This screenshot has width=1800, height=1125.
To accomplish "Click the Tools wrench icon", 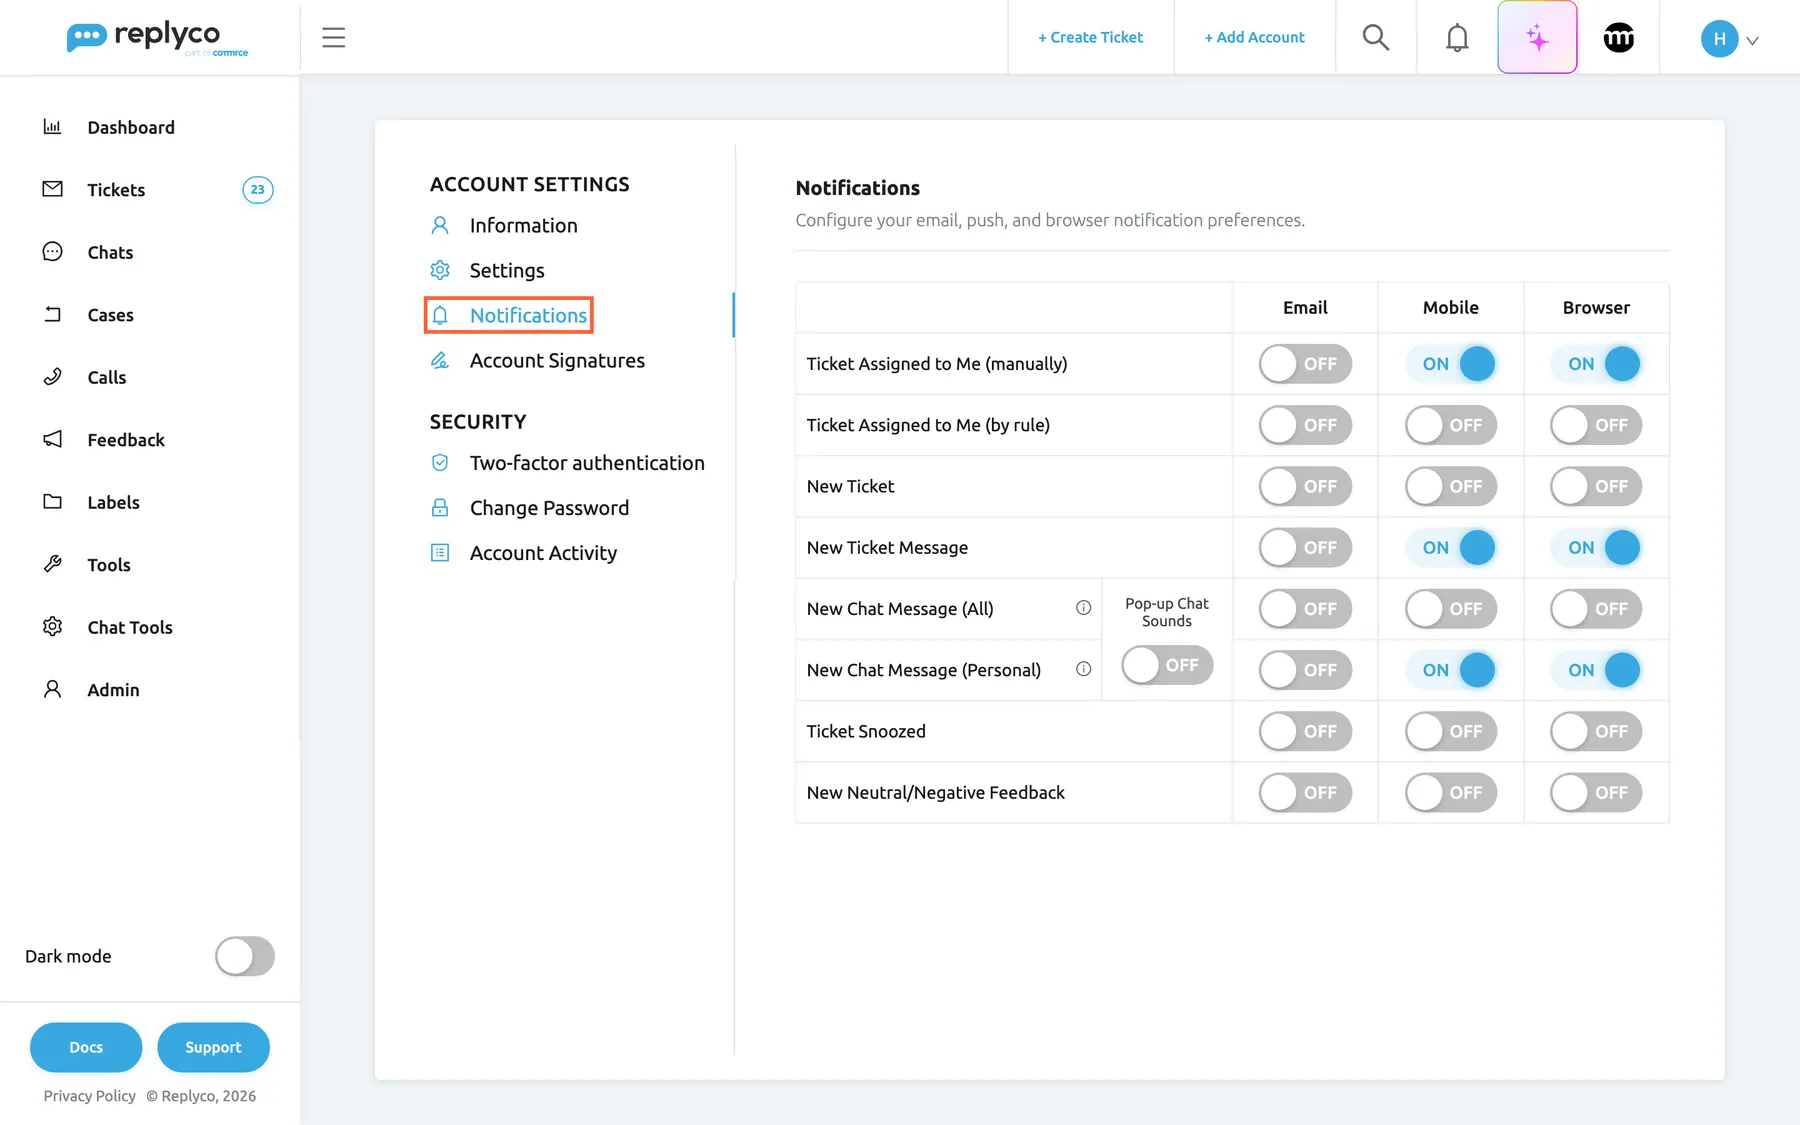I will (52, 564).
